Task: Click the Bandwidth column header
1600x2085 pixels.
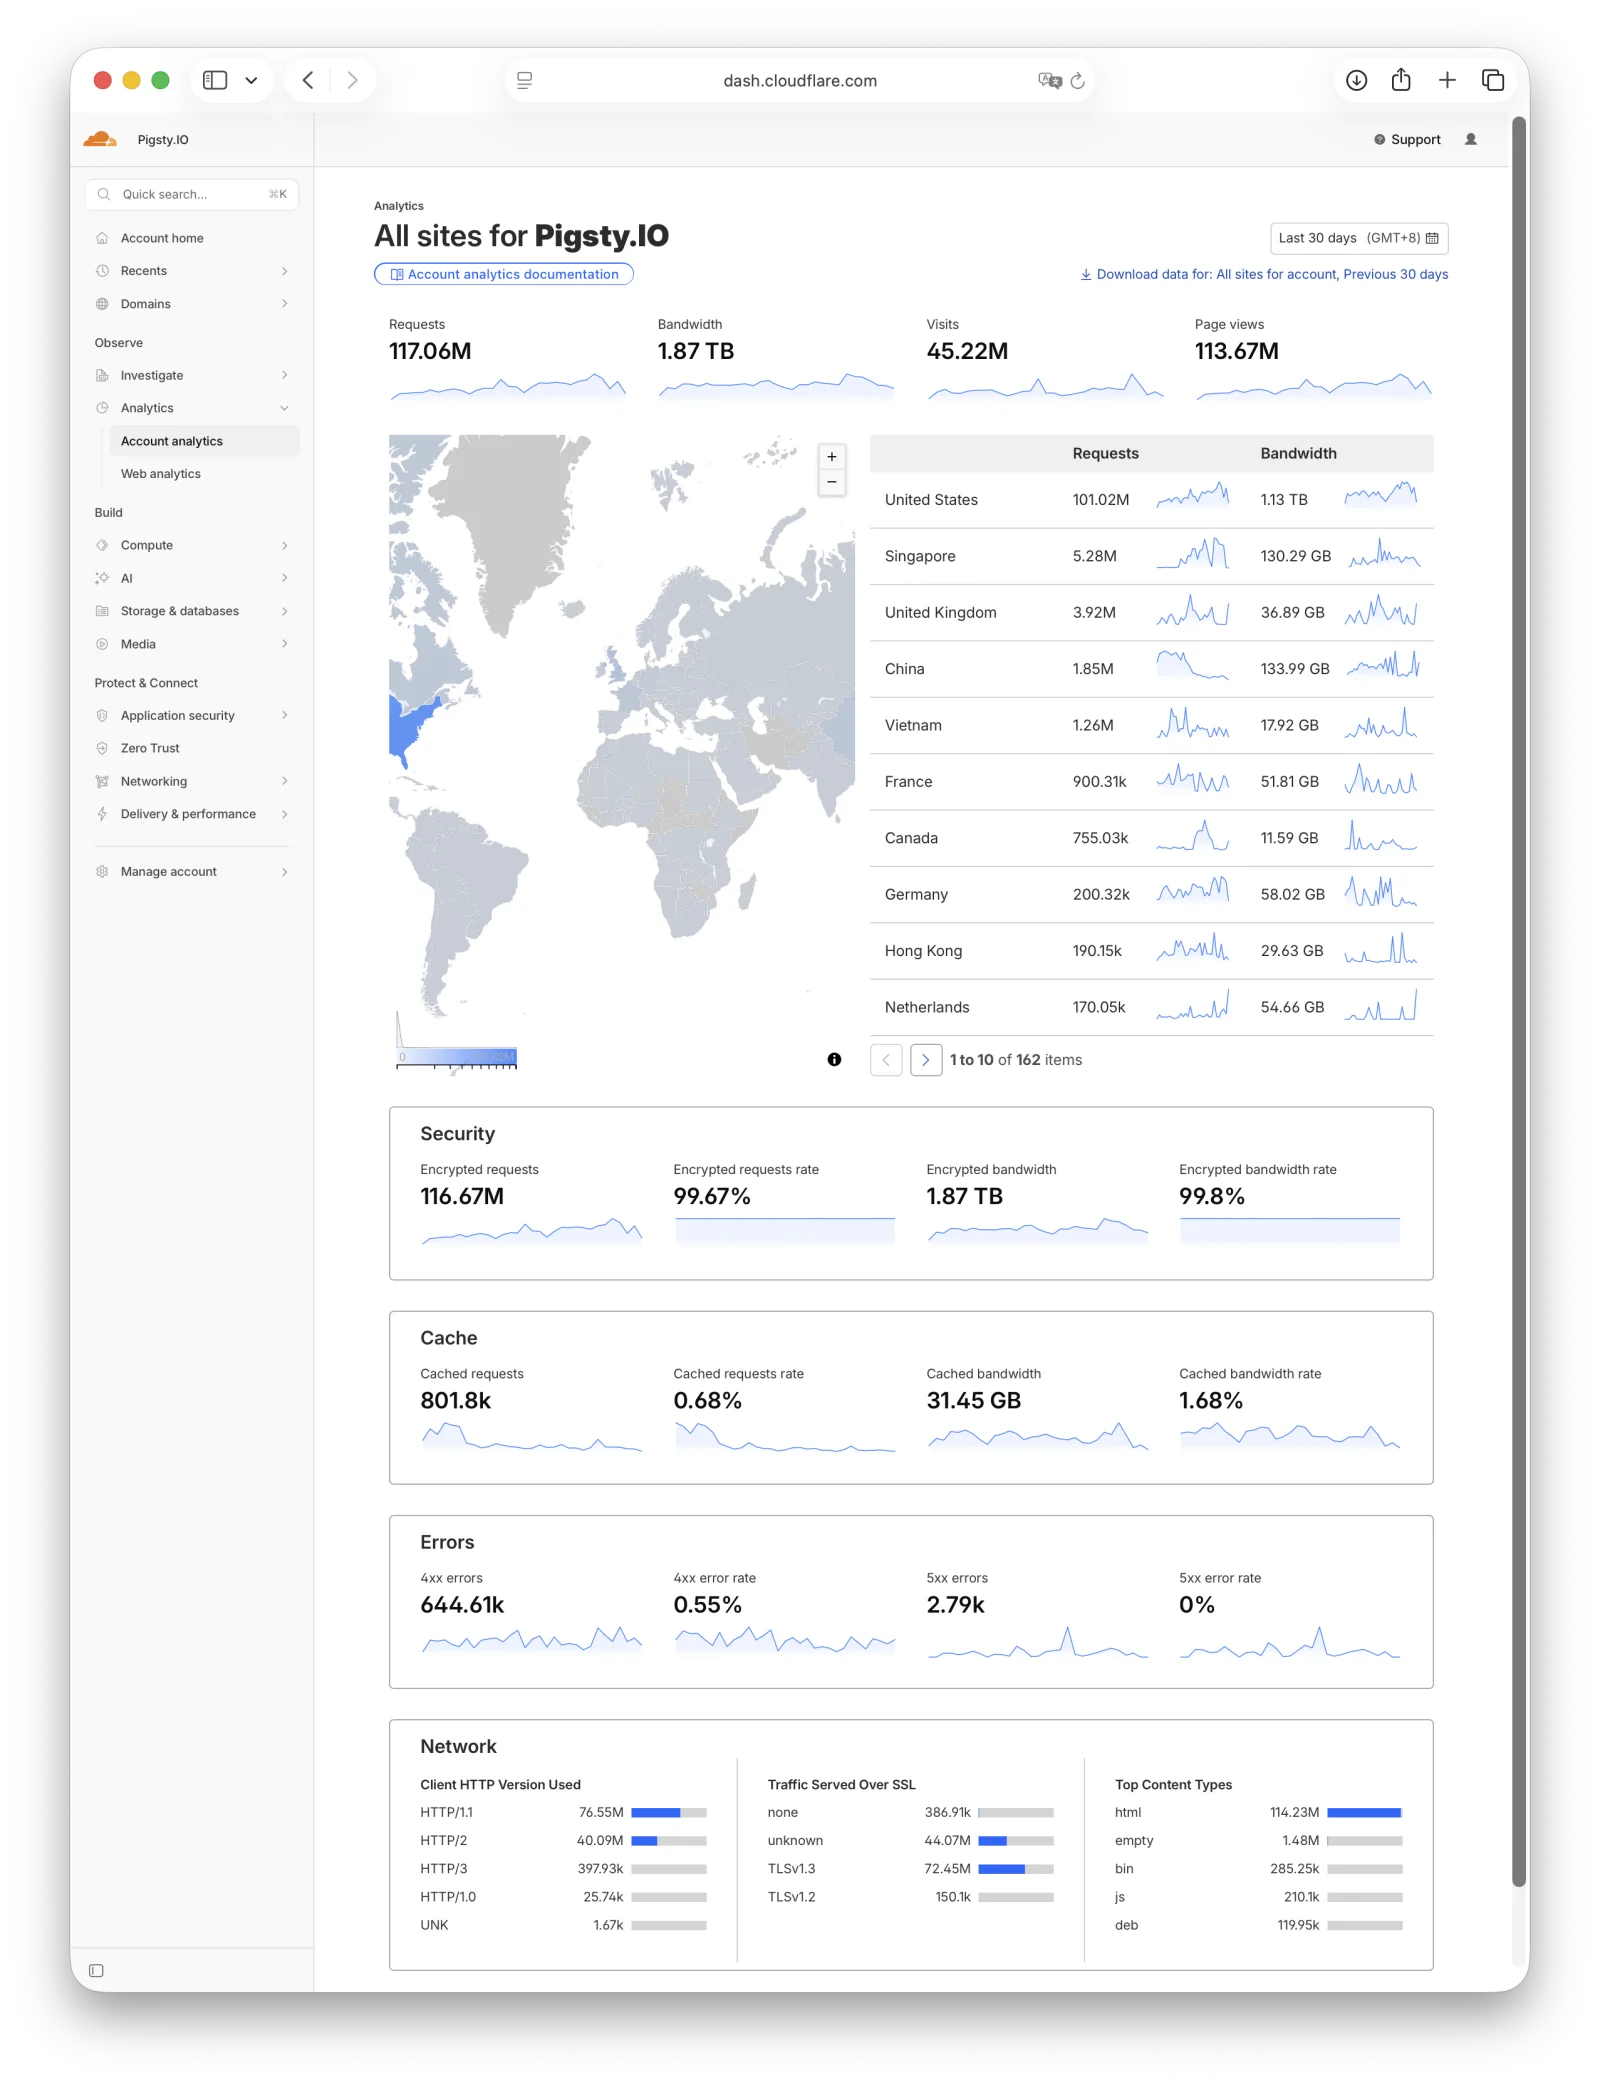Action: click(1298, 453)
